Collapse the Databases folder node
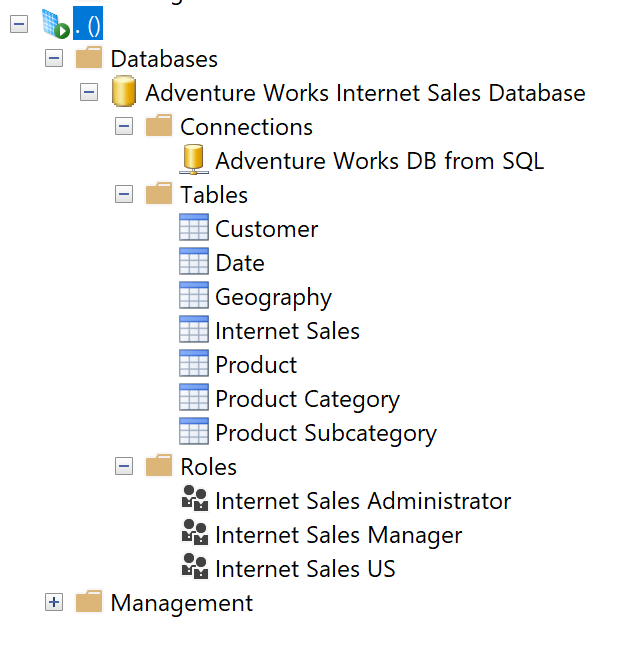Viewport: 640px width, 660px height. (54, 59)
